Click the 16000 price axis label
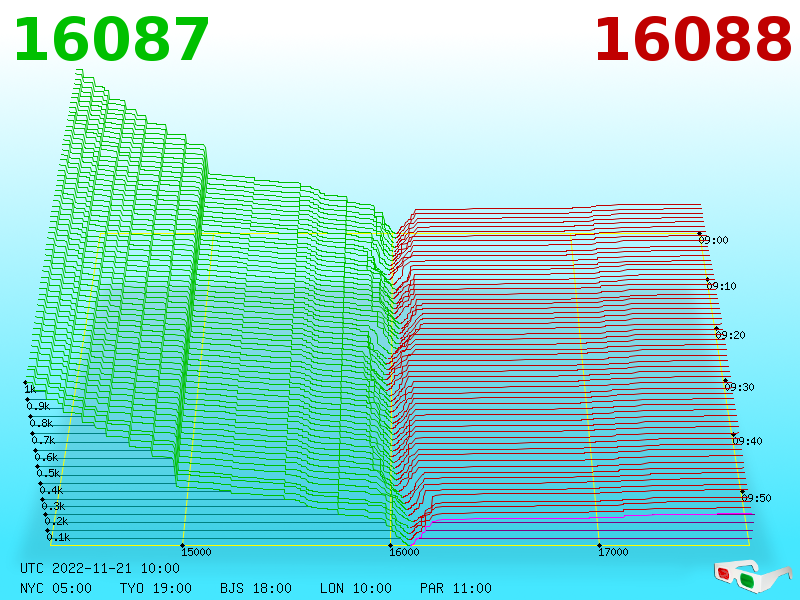800x600 pixels. (x=404, y=552)
